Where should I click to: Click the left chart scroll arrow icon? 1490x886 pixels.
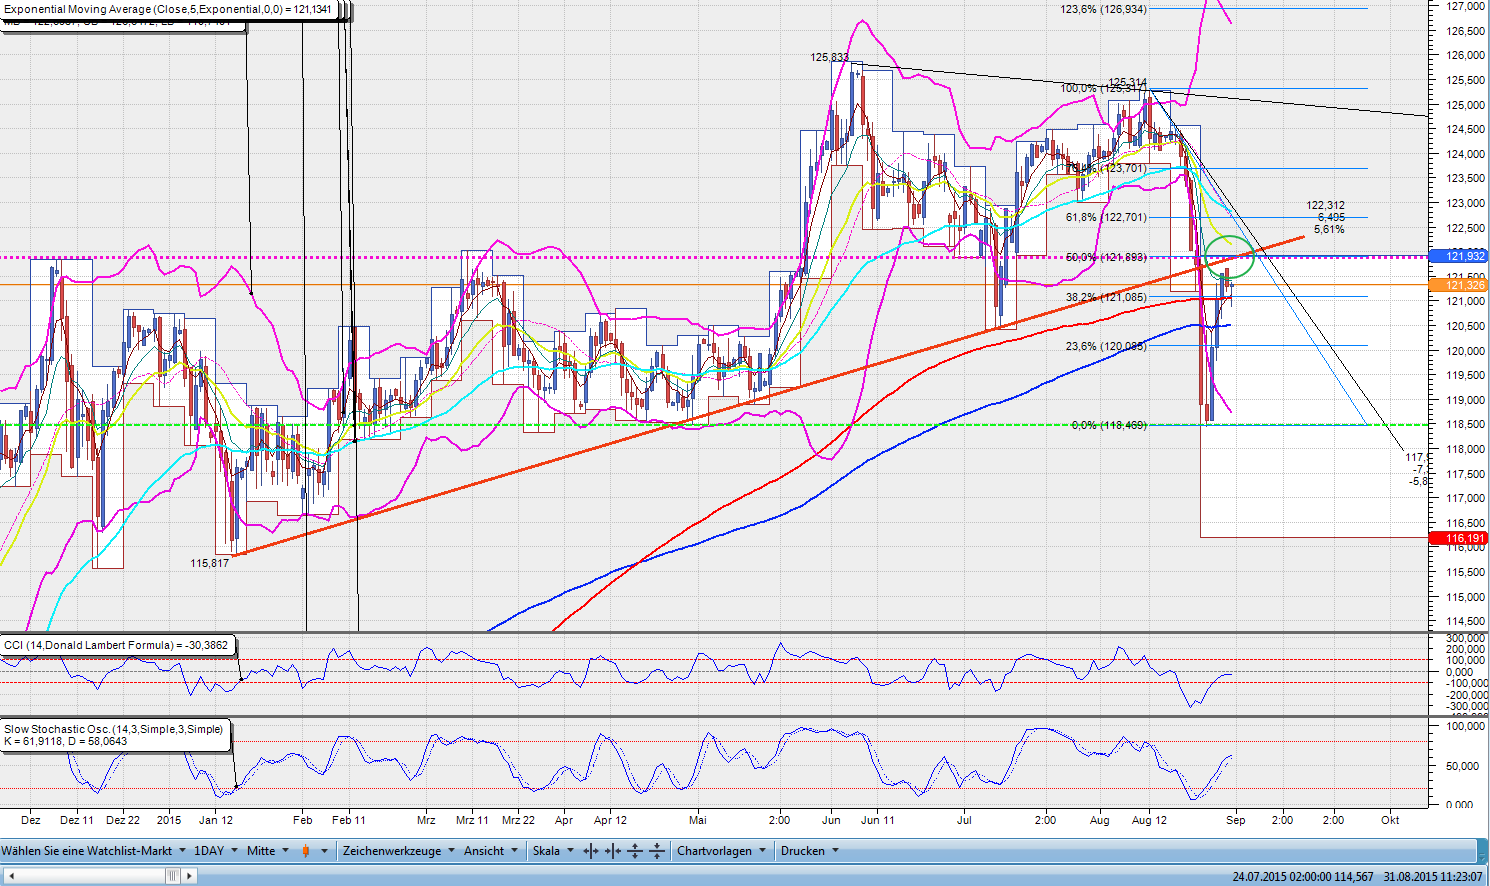pyautogui.click(x=10, y=874)
